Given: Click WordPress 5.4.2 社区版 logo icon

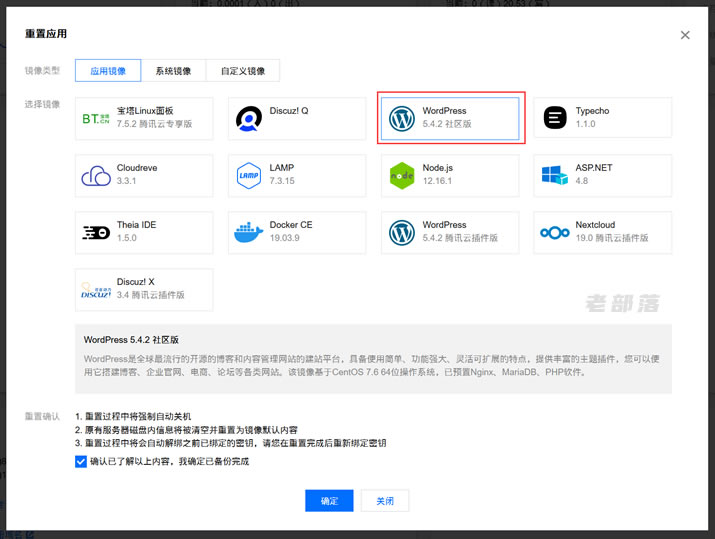Looking at the screenshot, I should point(402,119).
